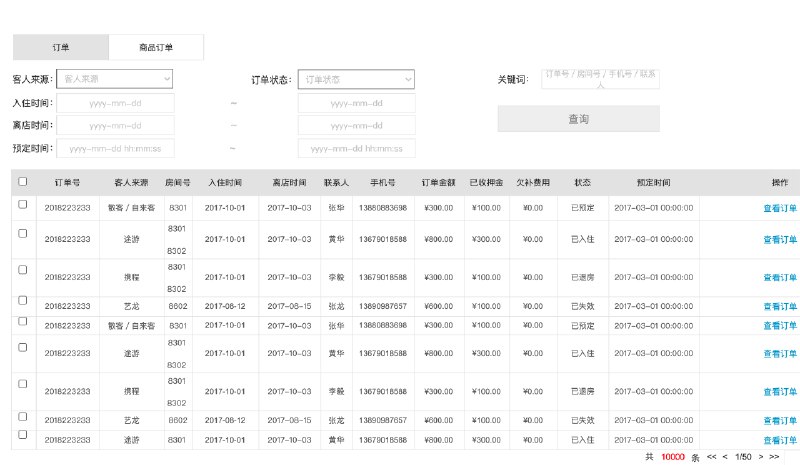
Task: Click the 操作 column header
Action: [x=780, y=183]
